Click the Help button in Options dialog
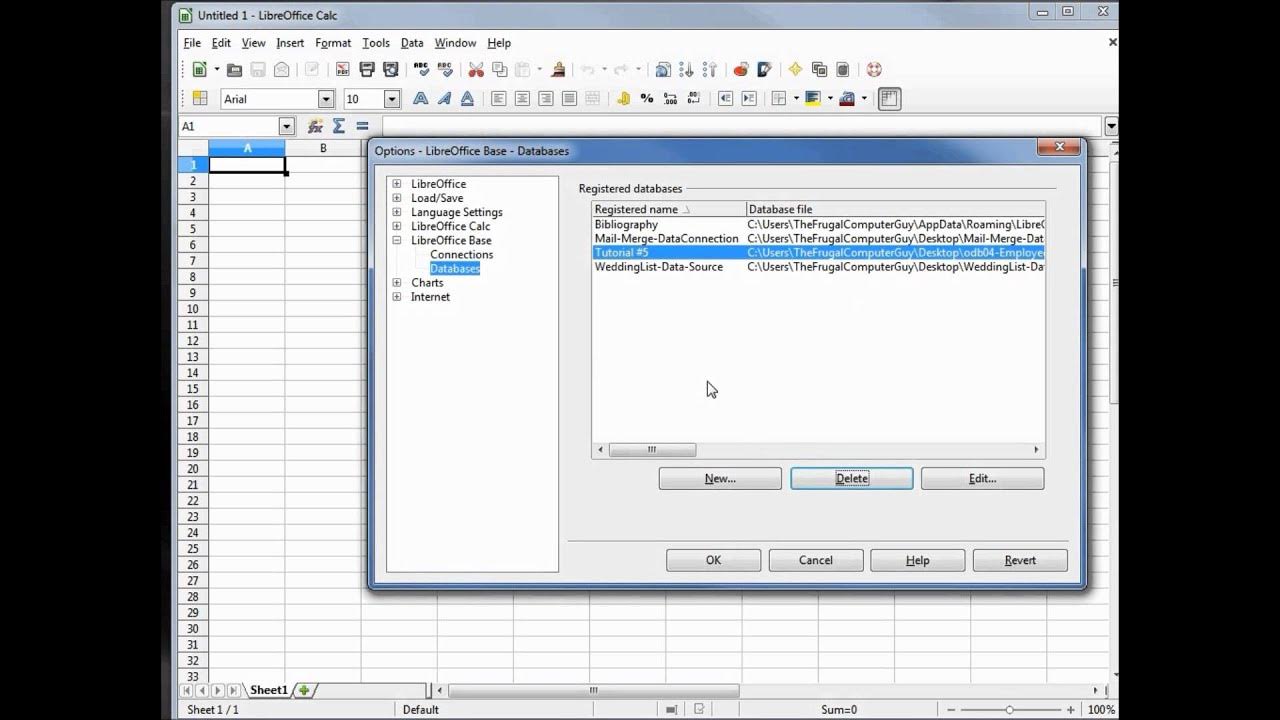The image size is (1280, 720). click(x=918, y=561)
